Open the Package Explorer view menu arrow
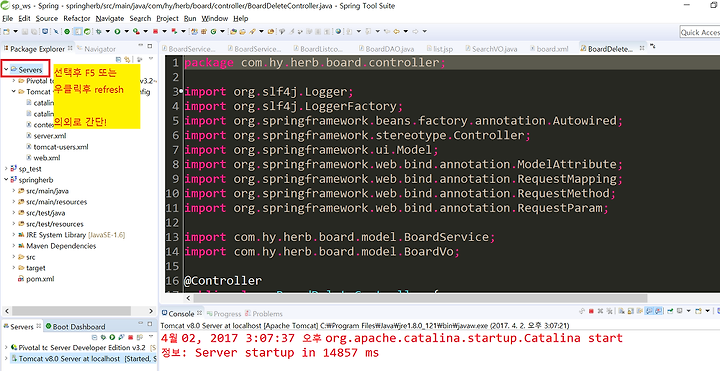720x371 pixels. click(x=151, y=58)
